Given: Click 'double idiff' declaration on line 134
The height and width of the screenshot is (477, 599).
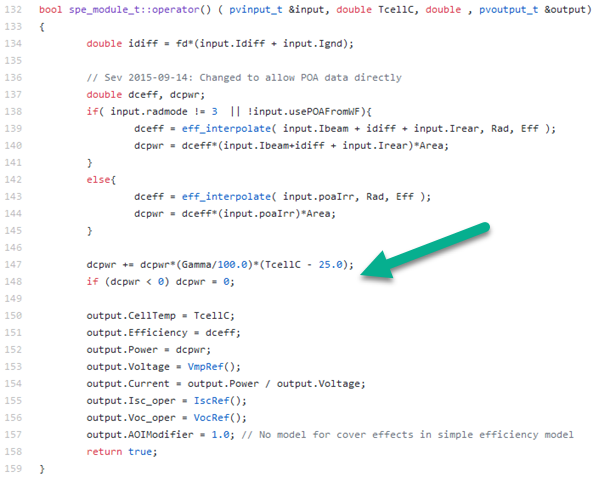Looking at the screenshot, I should point(122,44).
